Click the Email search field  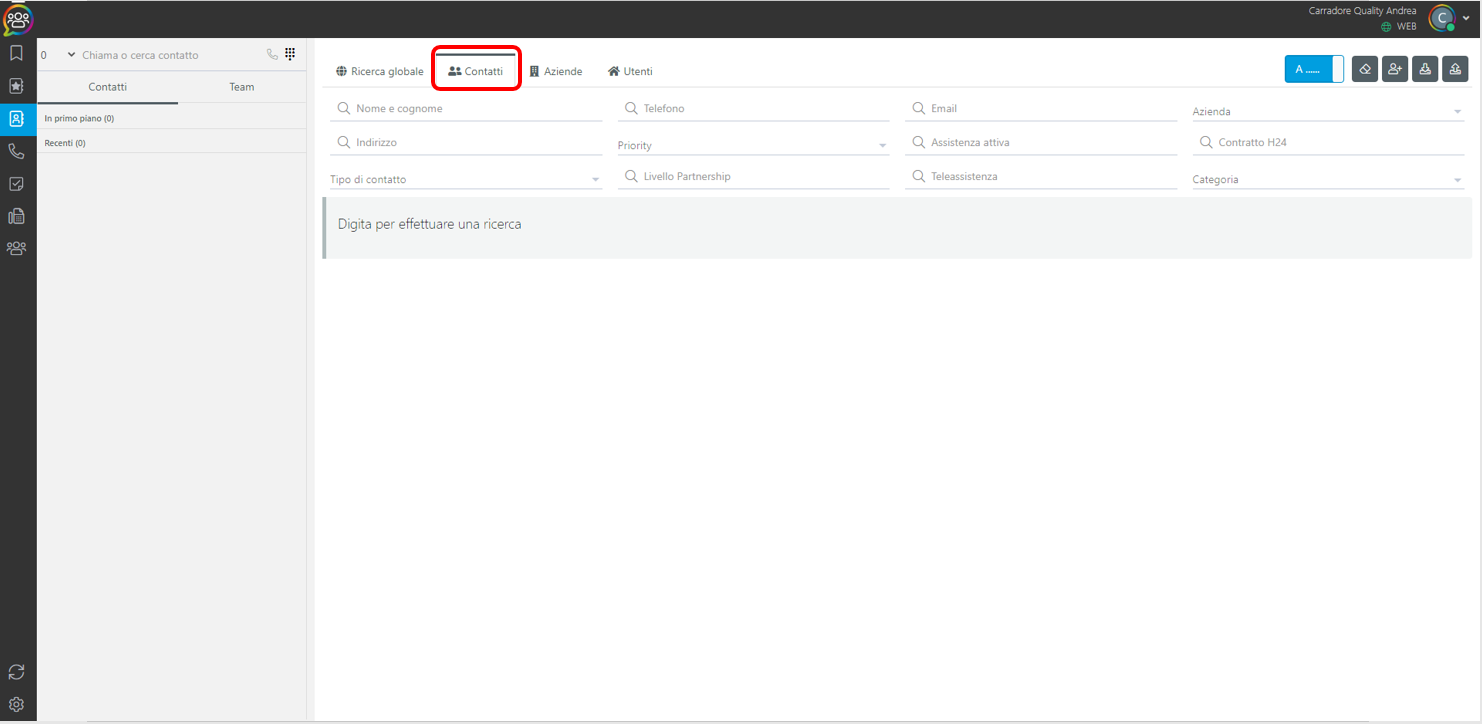coord(1041,109)
